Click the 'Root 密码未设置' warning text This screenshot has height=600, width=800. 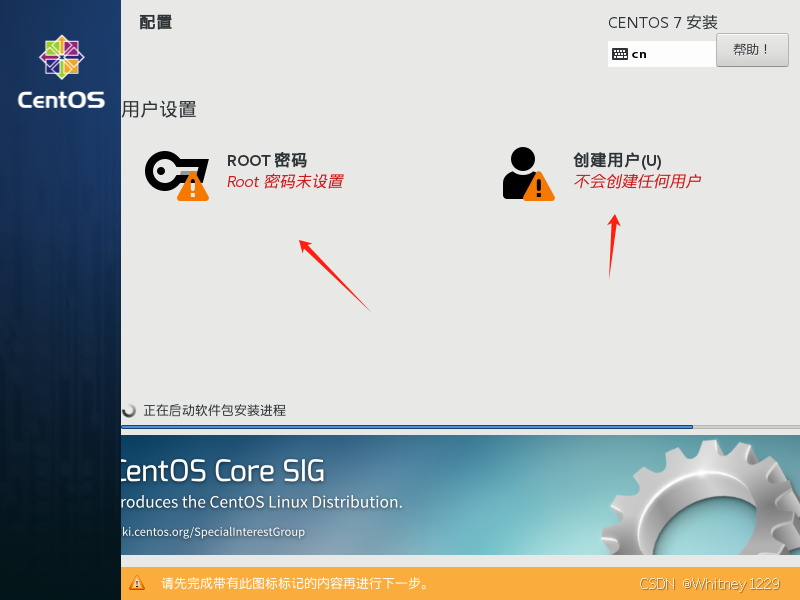coord(285,182)
